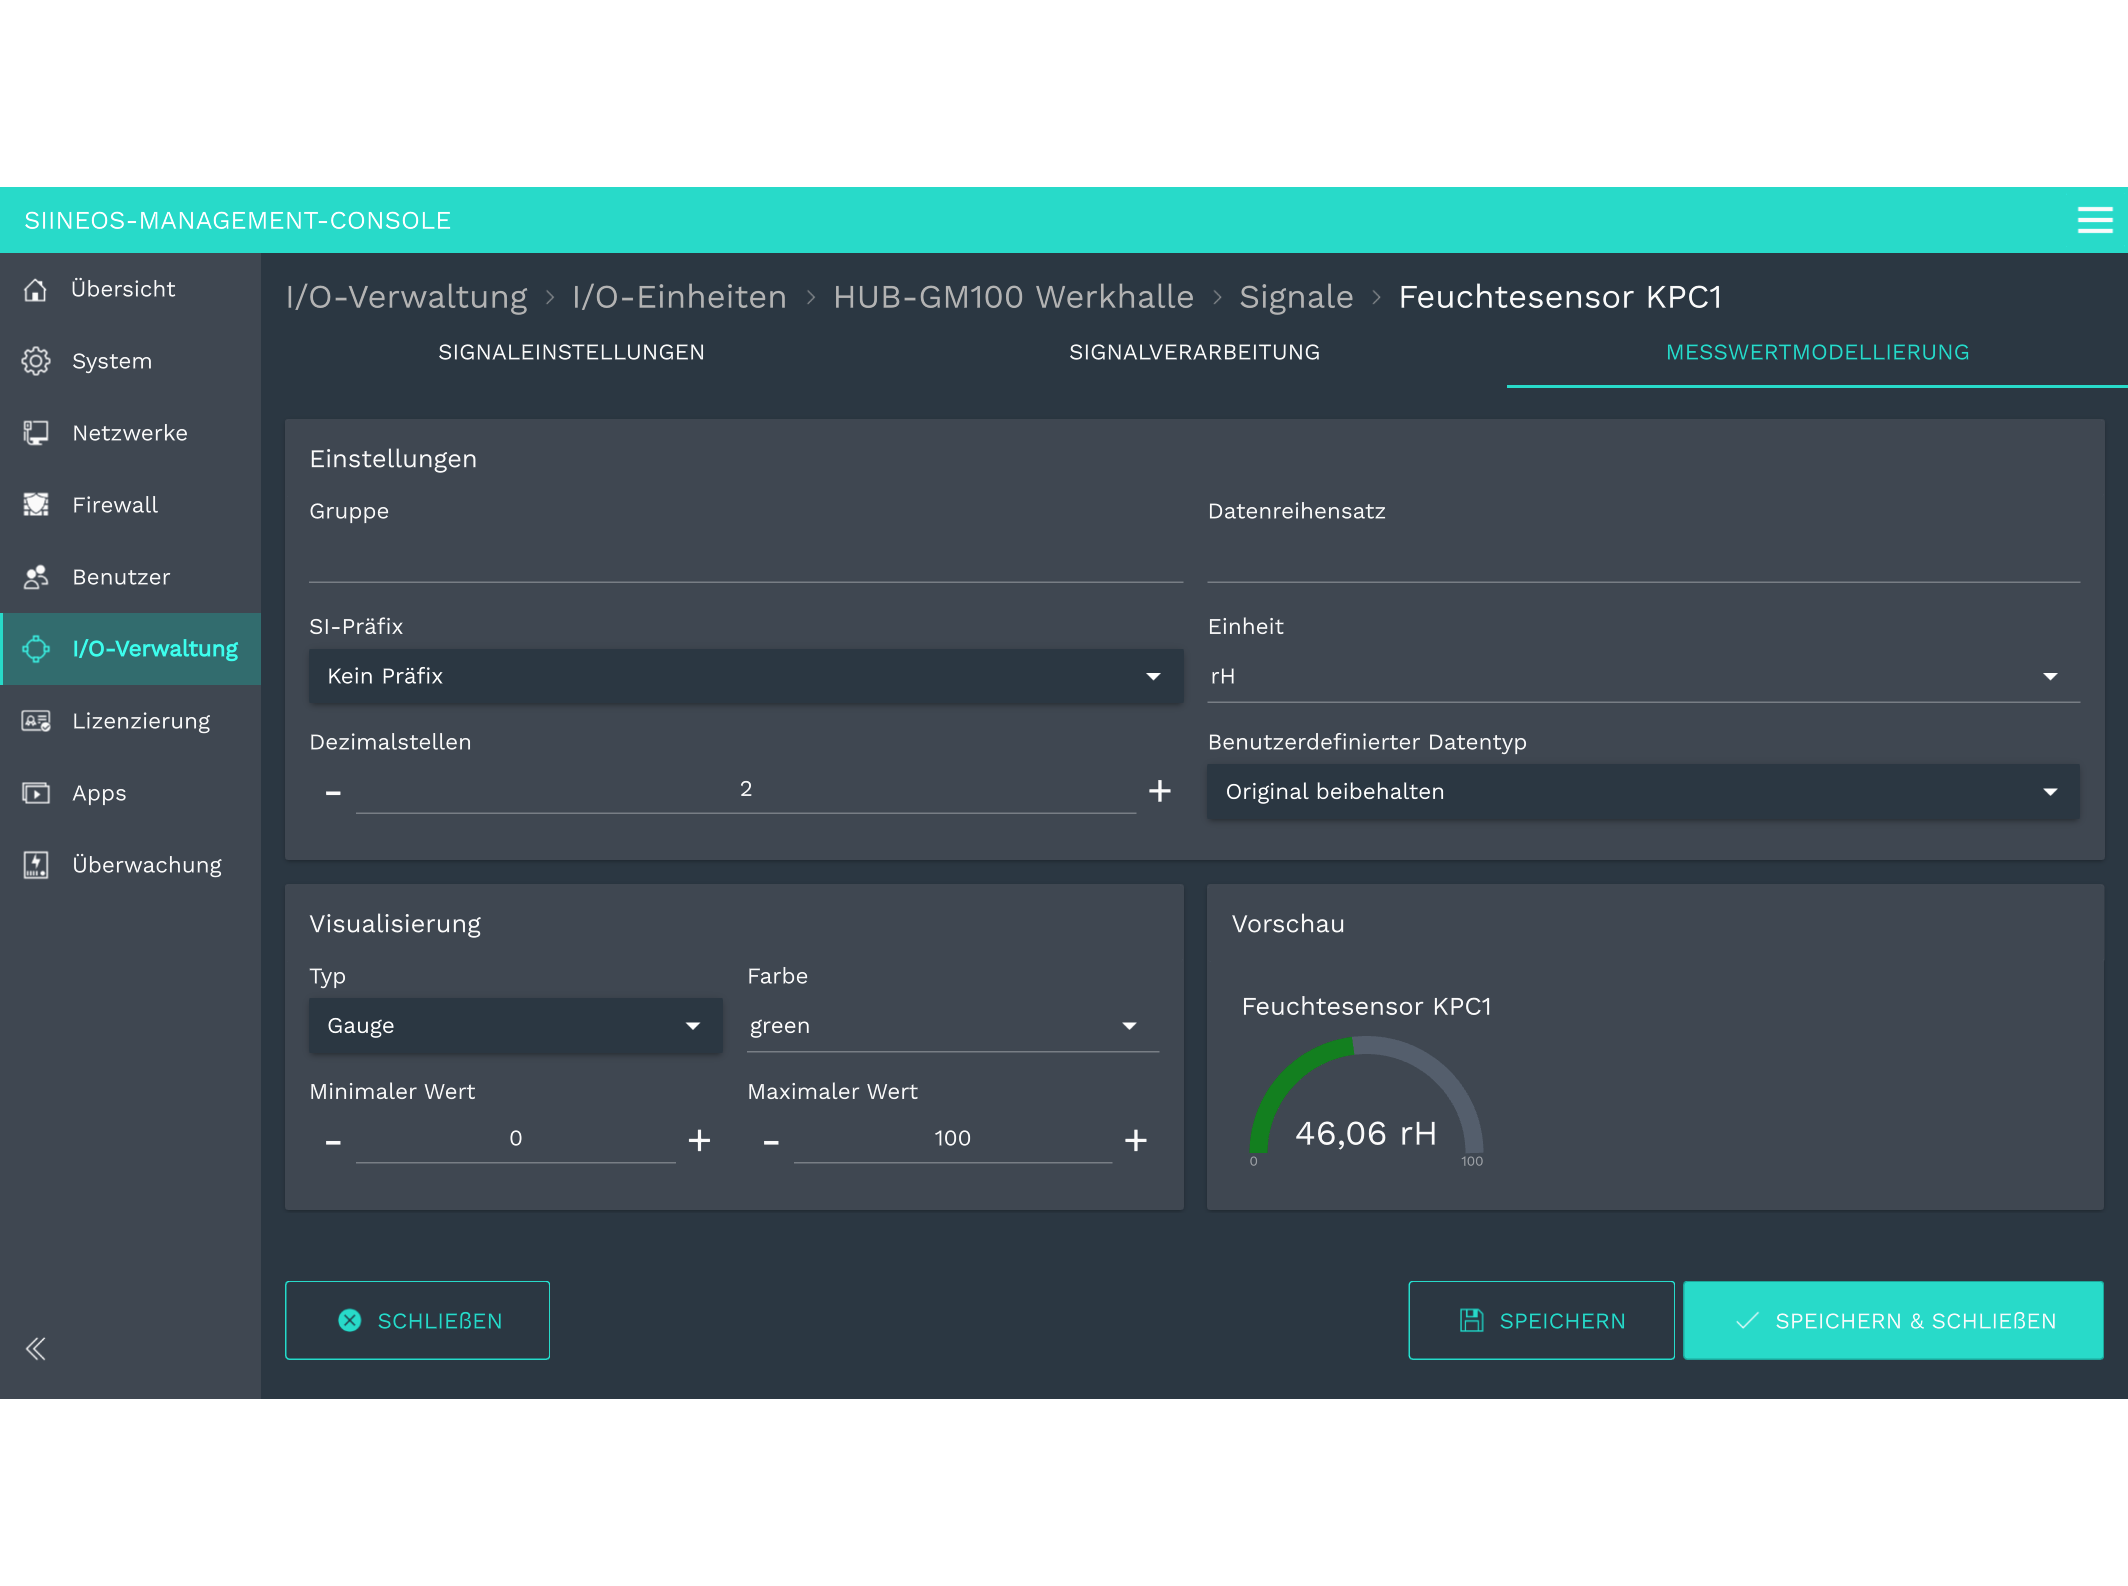Open Übersicht in the sidebar
This screenshot has height=1586, width=2128.
[130, 289]
